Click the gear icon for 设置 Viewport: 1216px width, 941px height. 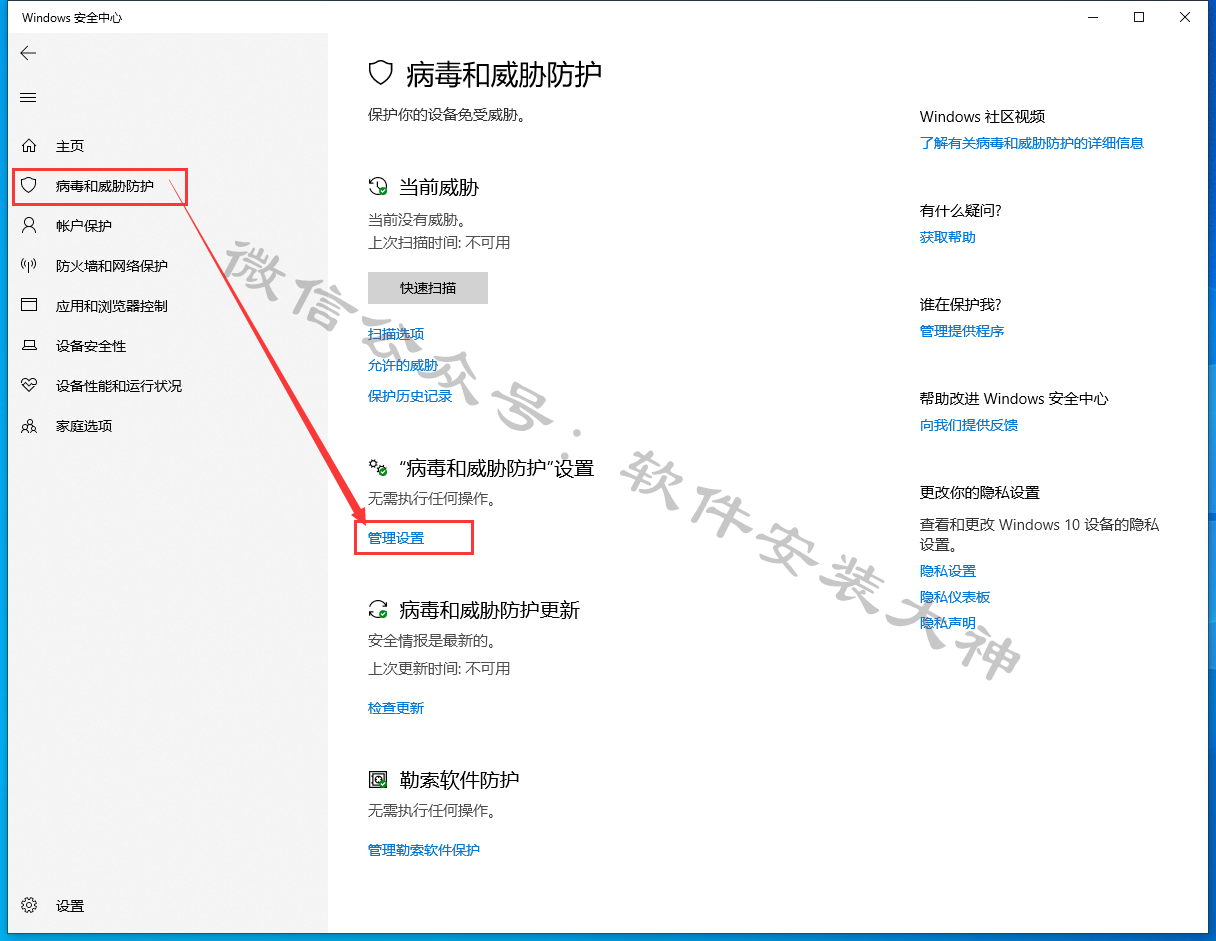29,905
